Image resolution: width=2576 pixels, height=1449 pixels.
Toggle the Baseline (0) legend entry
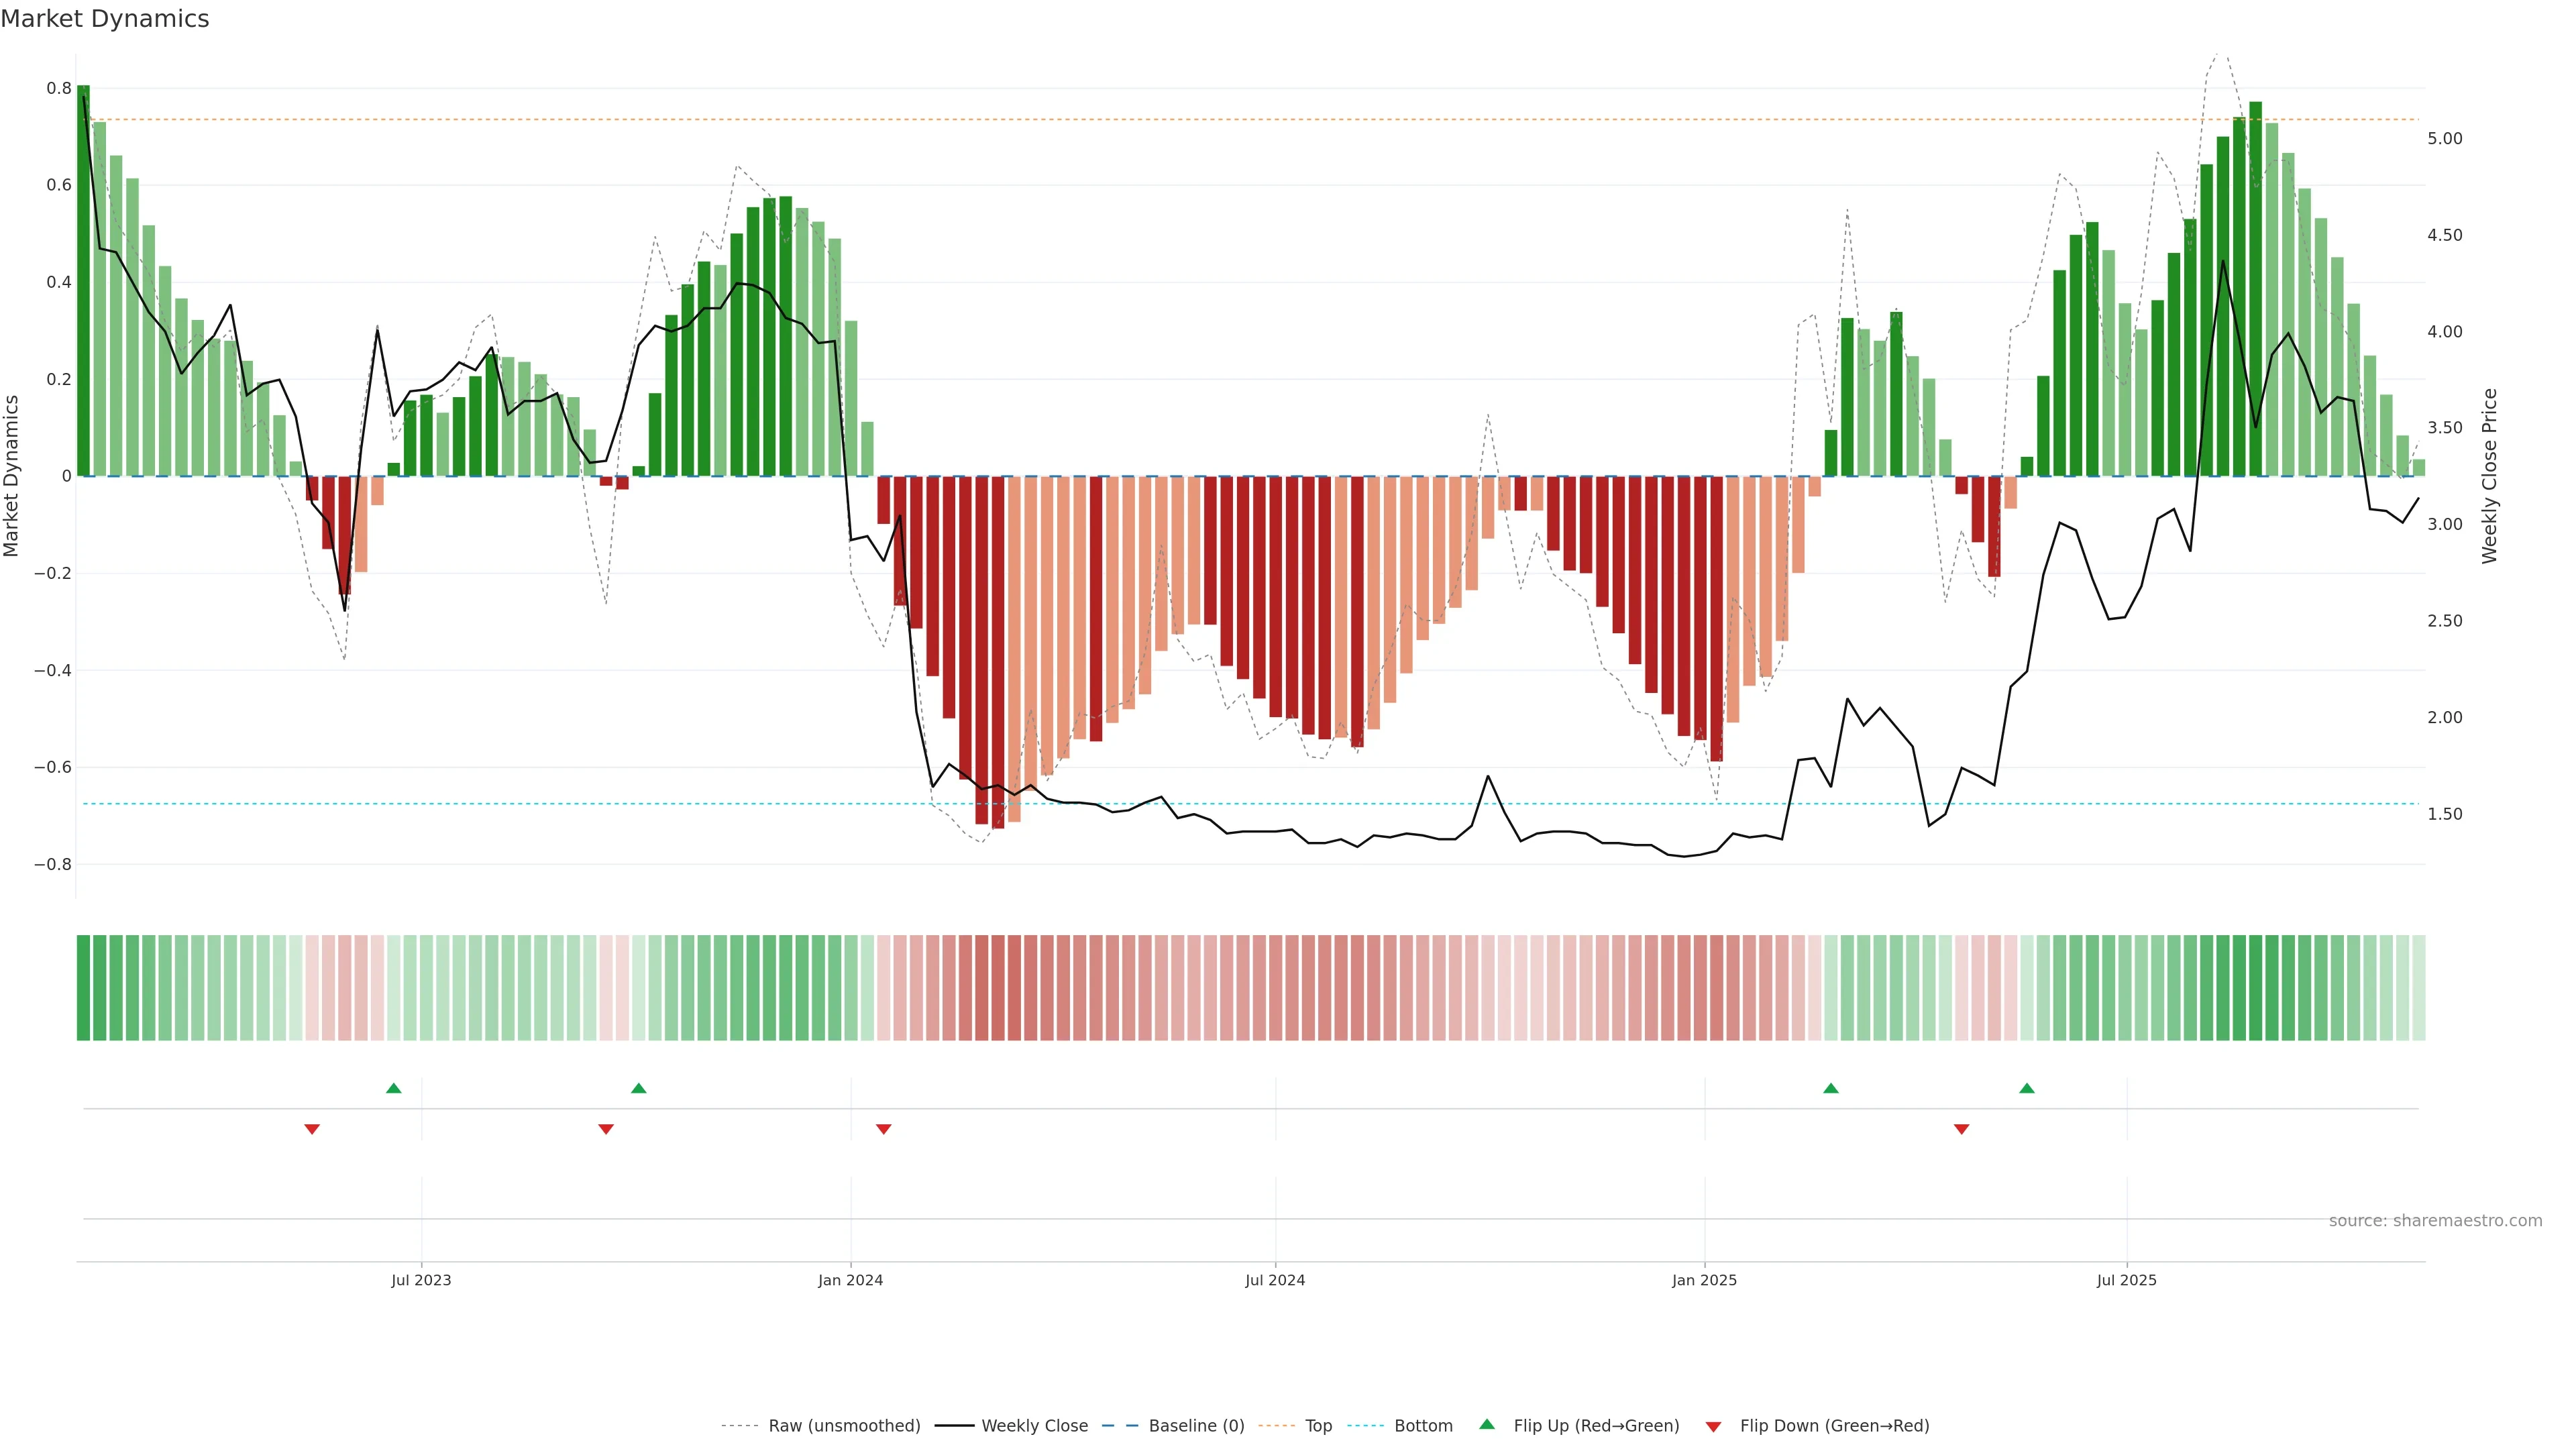tap(1196, 1426)
